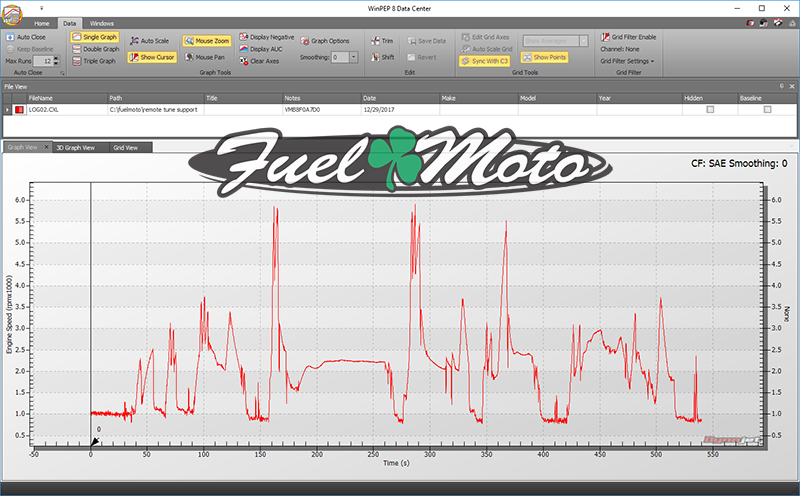This screenshot has width=800, height=496.
Task: Sort by FileName column header
Action: tap(66, 98)
